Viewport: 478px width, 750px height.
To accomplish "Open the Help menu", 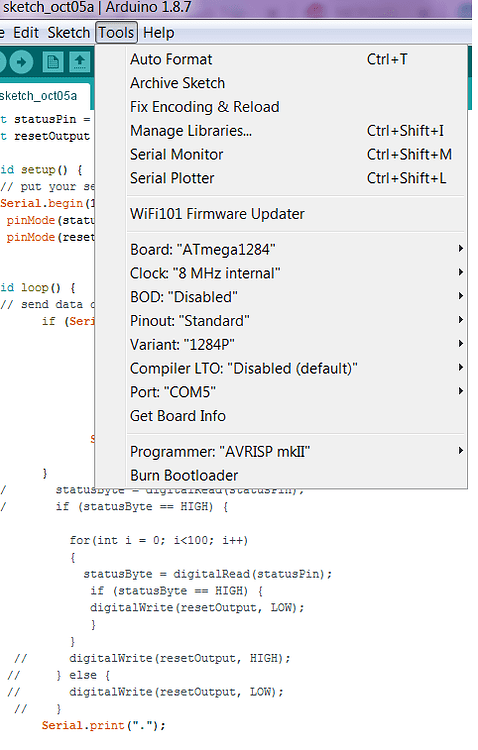I will (158, 33).
